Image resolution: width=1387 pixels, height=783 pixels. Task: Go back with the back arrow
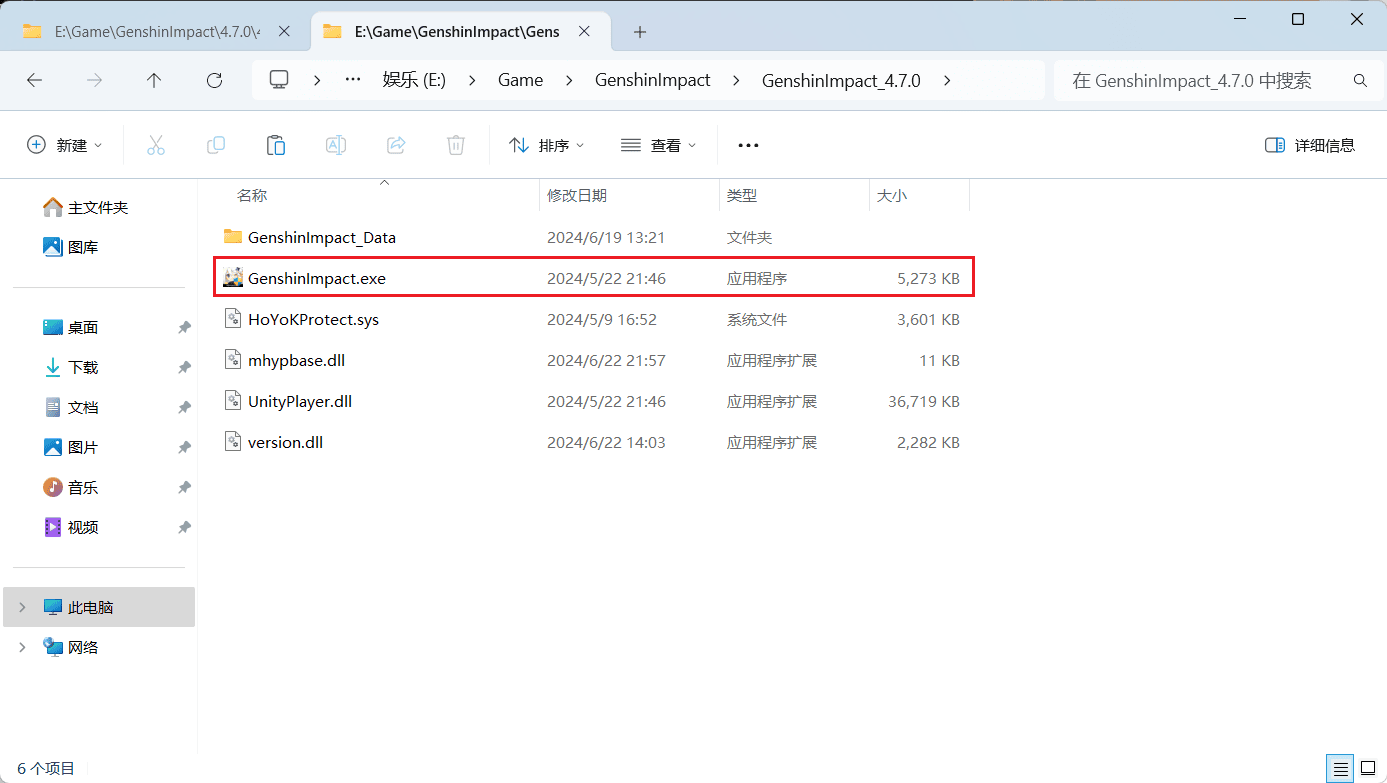[34, 80]
